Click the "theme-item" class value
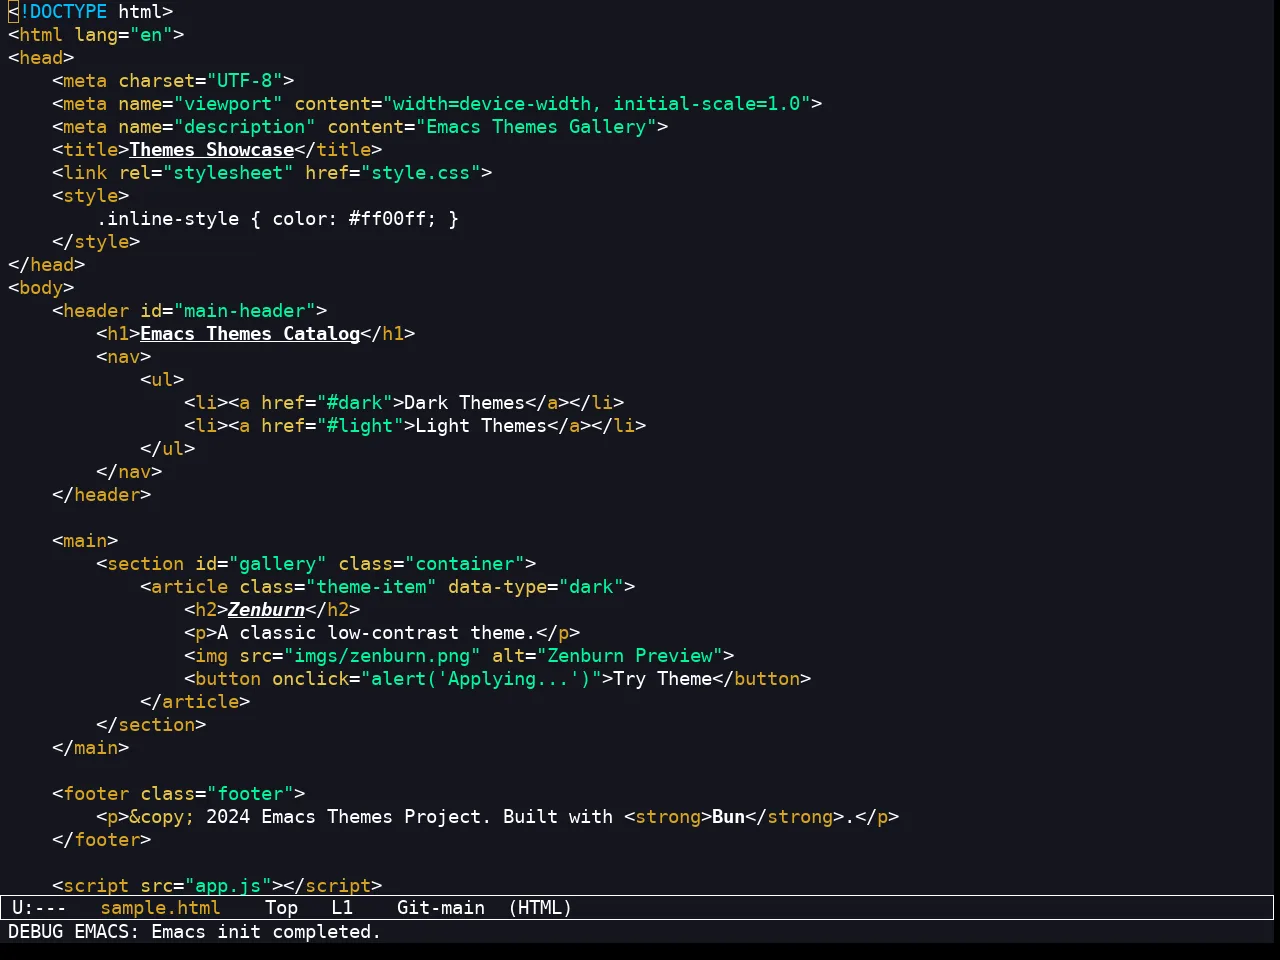1280x960 pixels. (371, 587)
